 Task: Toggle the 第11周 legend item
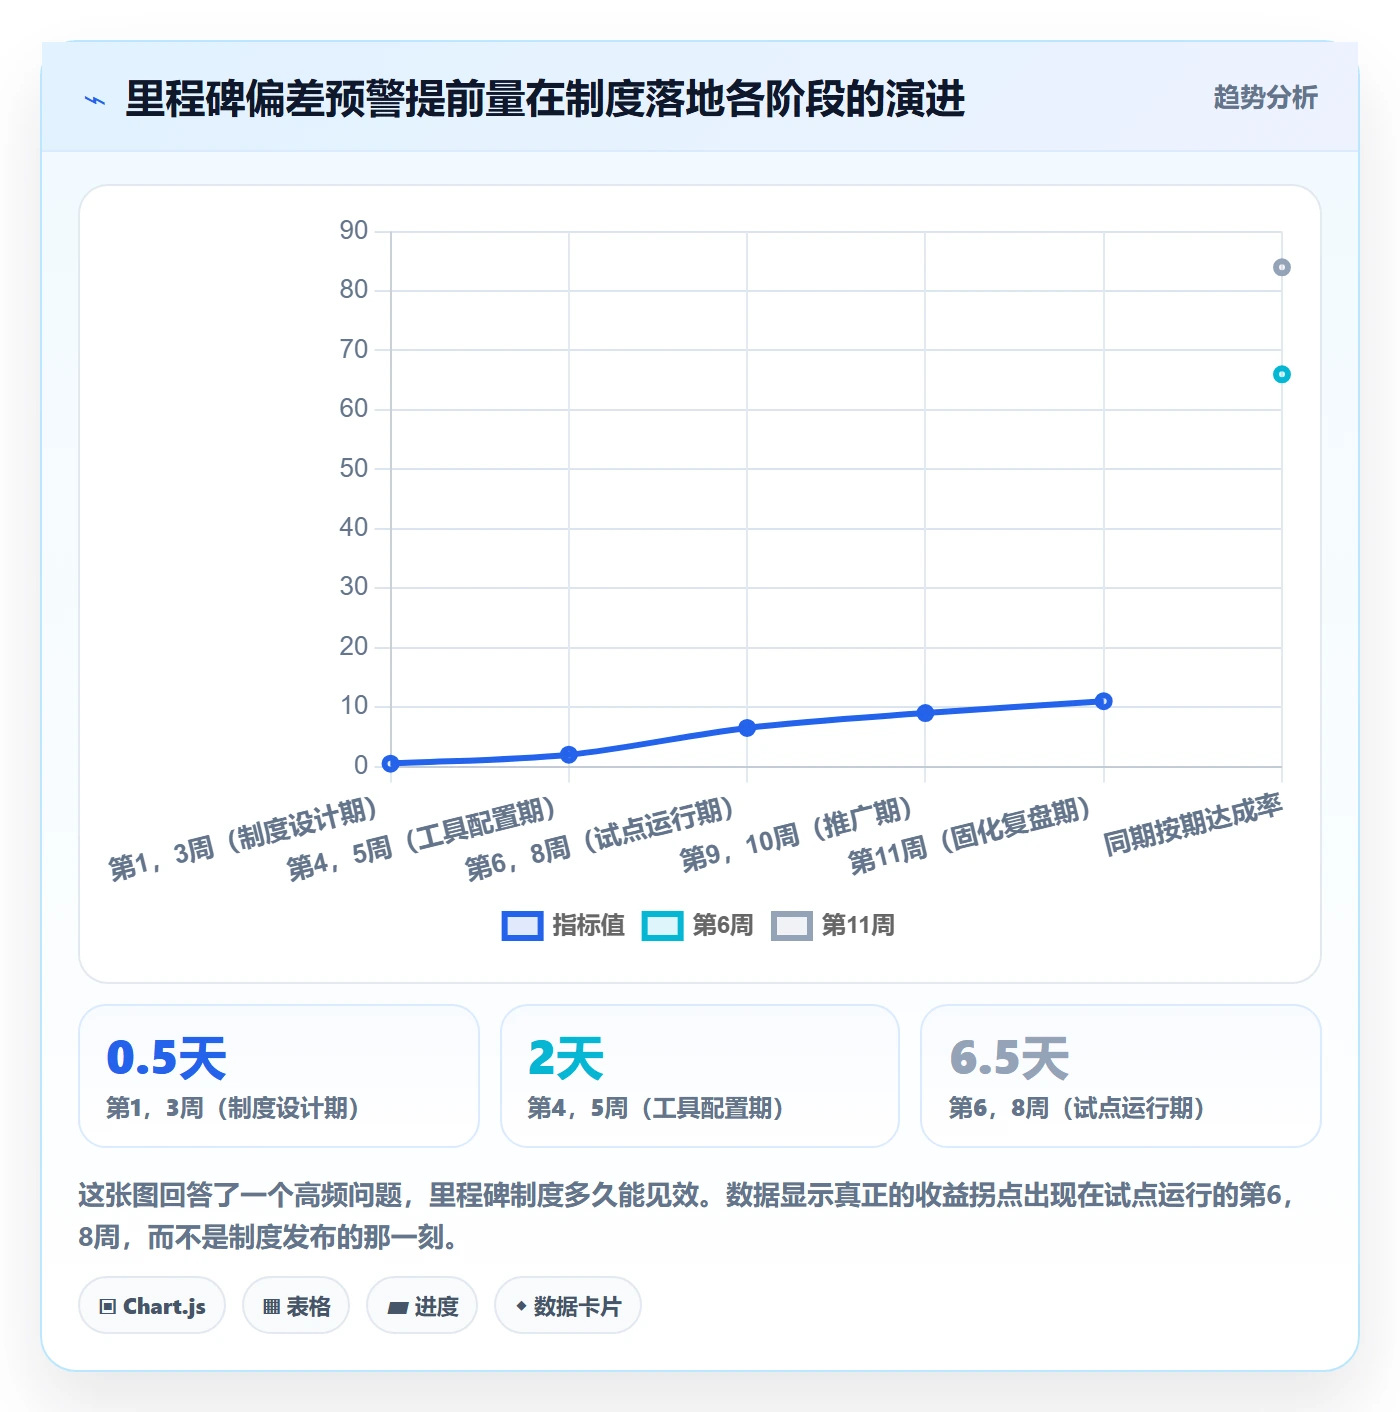click(x=833, y=925)
